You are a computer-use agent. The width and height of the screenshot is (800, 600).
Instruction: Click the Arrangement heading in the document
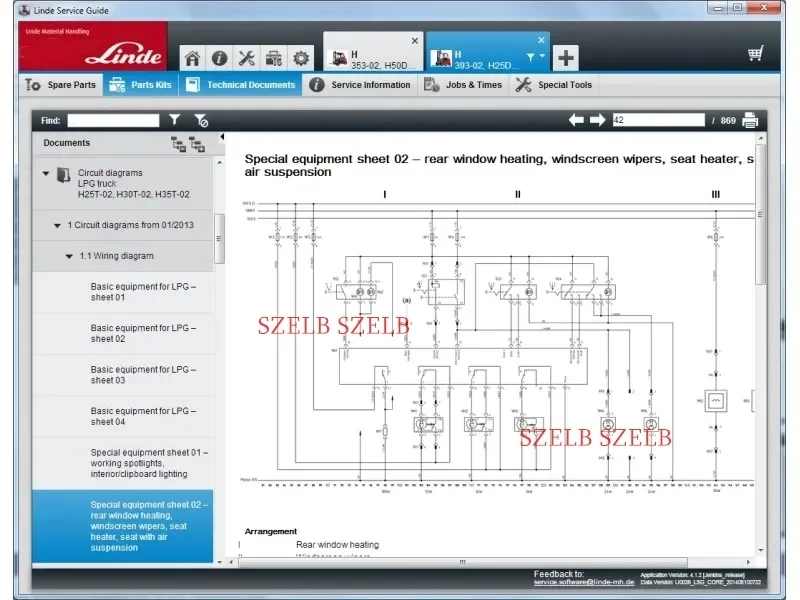tap(270, 531)
